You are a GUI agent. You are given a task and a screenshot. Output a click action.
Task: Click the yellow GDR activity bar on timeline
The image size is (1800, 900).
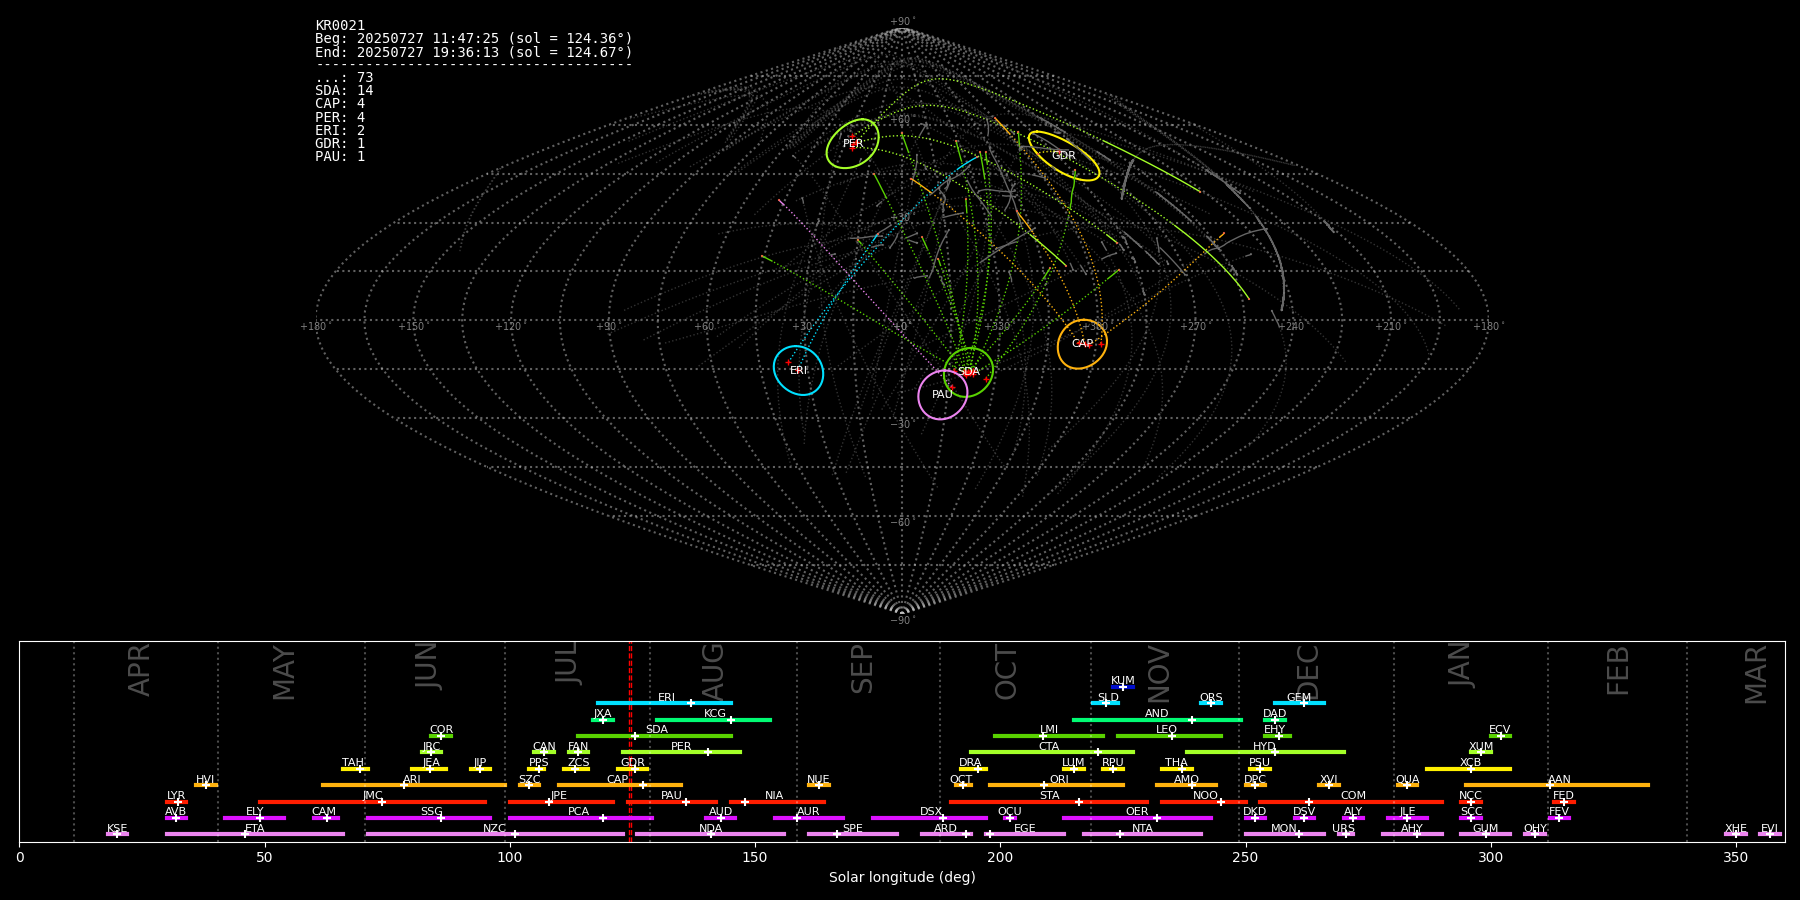633,769
